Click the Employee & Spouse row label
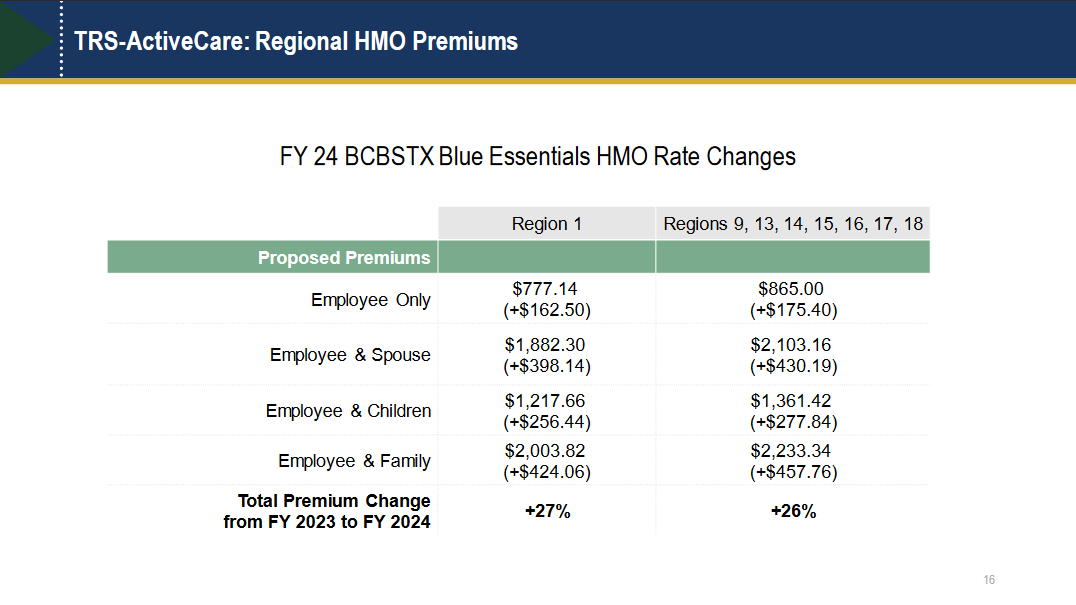Image resolution: width=1076 pixels, height=605 pixels. (350, 355)
